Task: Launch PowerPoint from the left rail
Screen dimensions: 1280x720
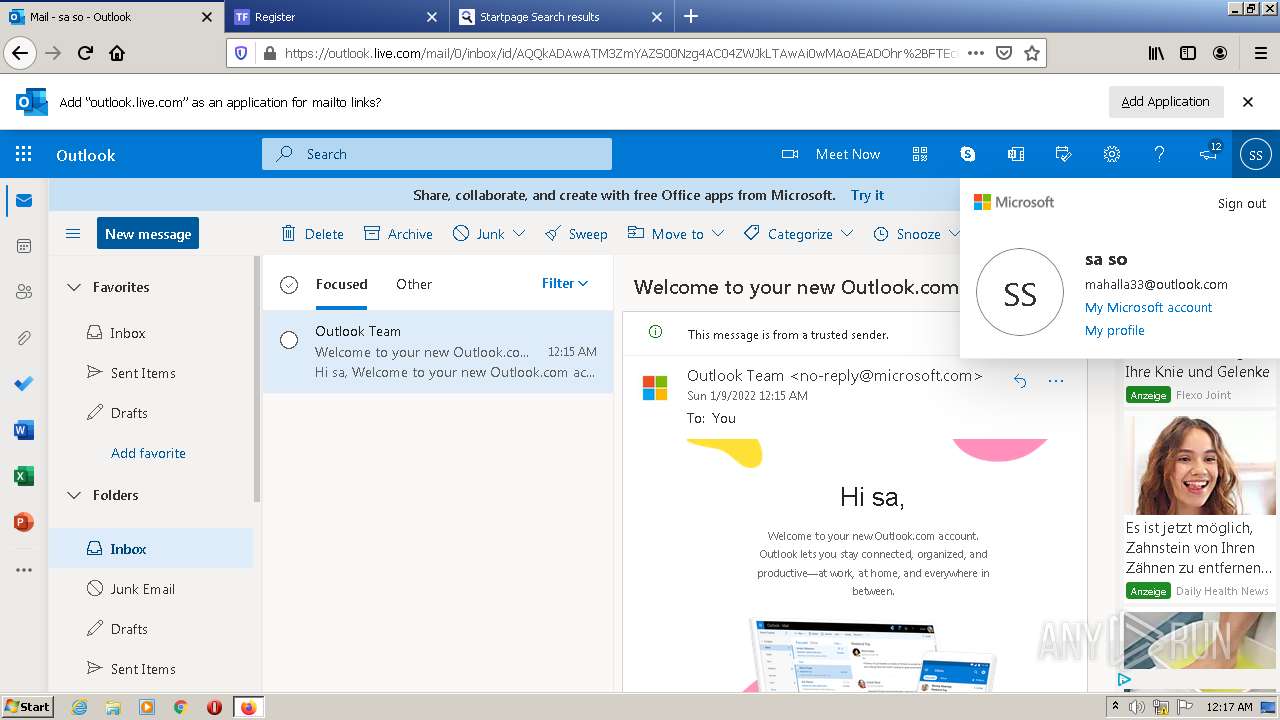Action: tap(24, 522)
